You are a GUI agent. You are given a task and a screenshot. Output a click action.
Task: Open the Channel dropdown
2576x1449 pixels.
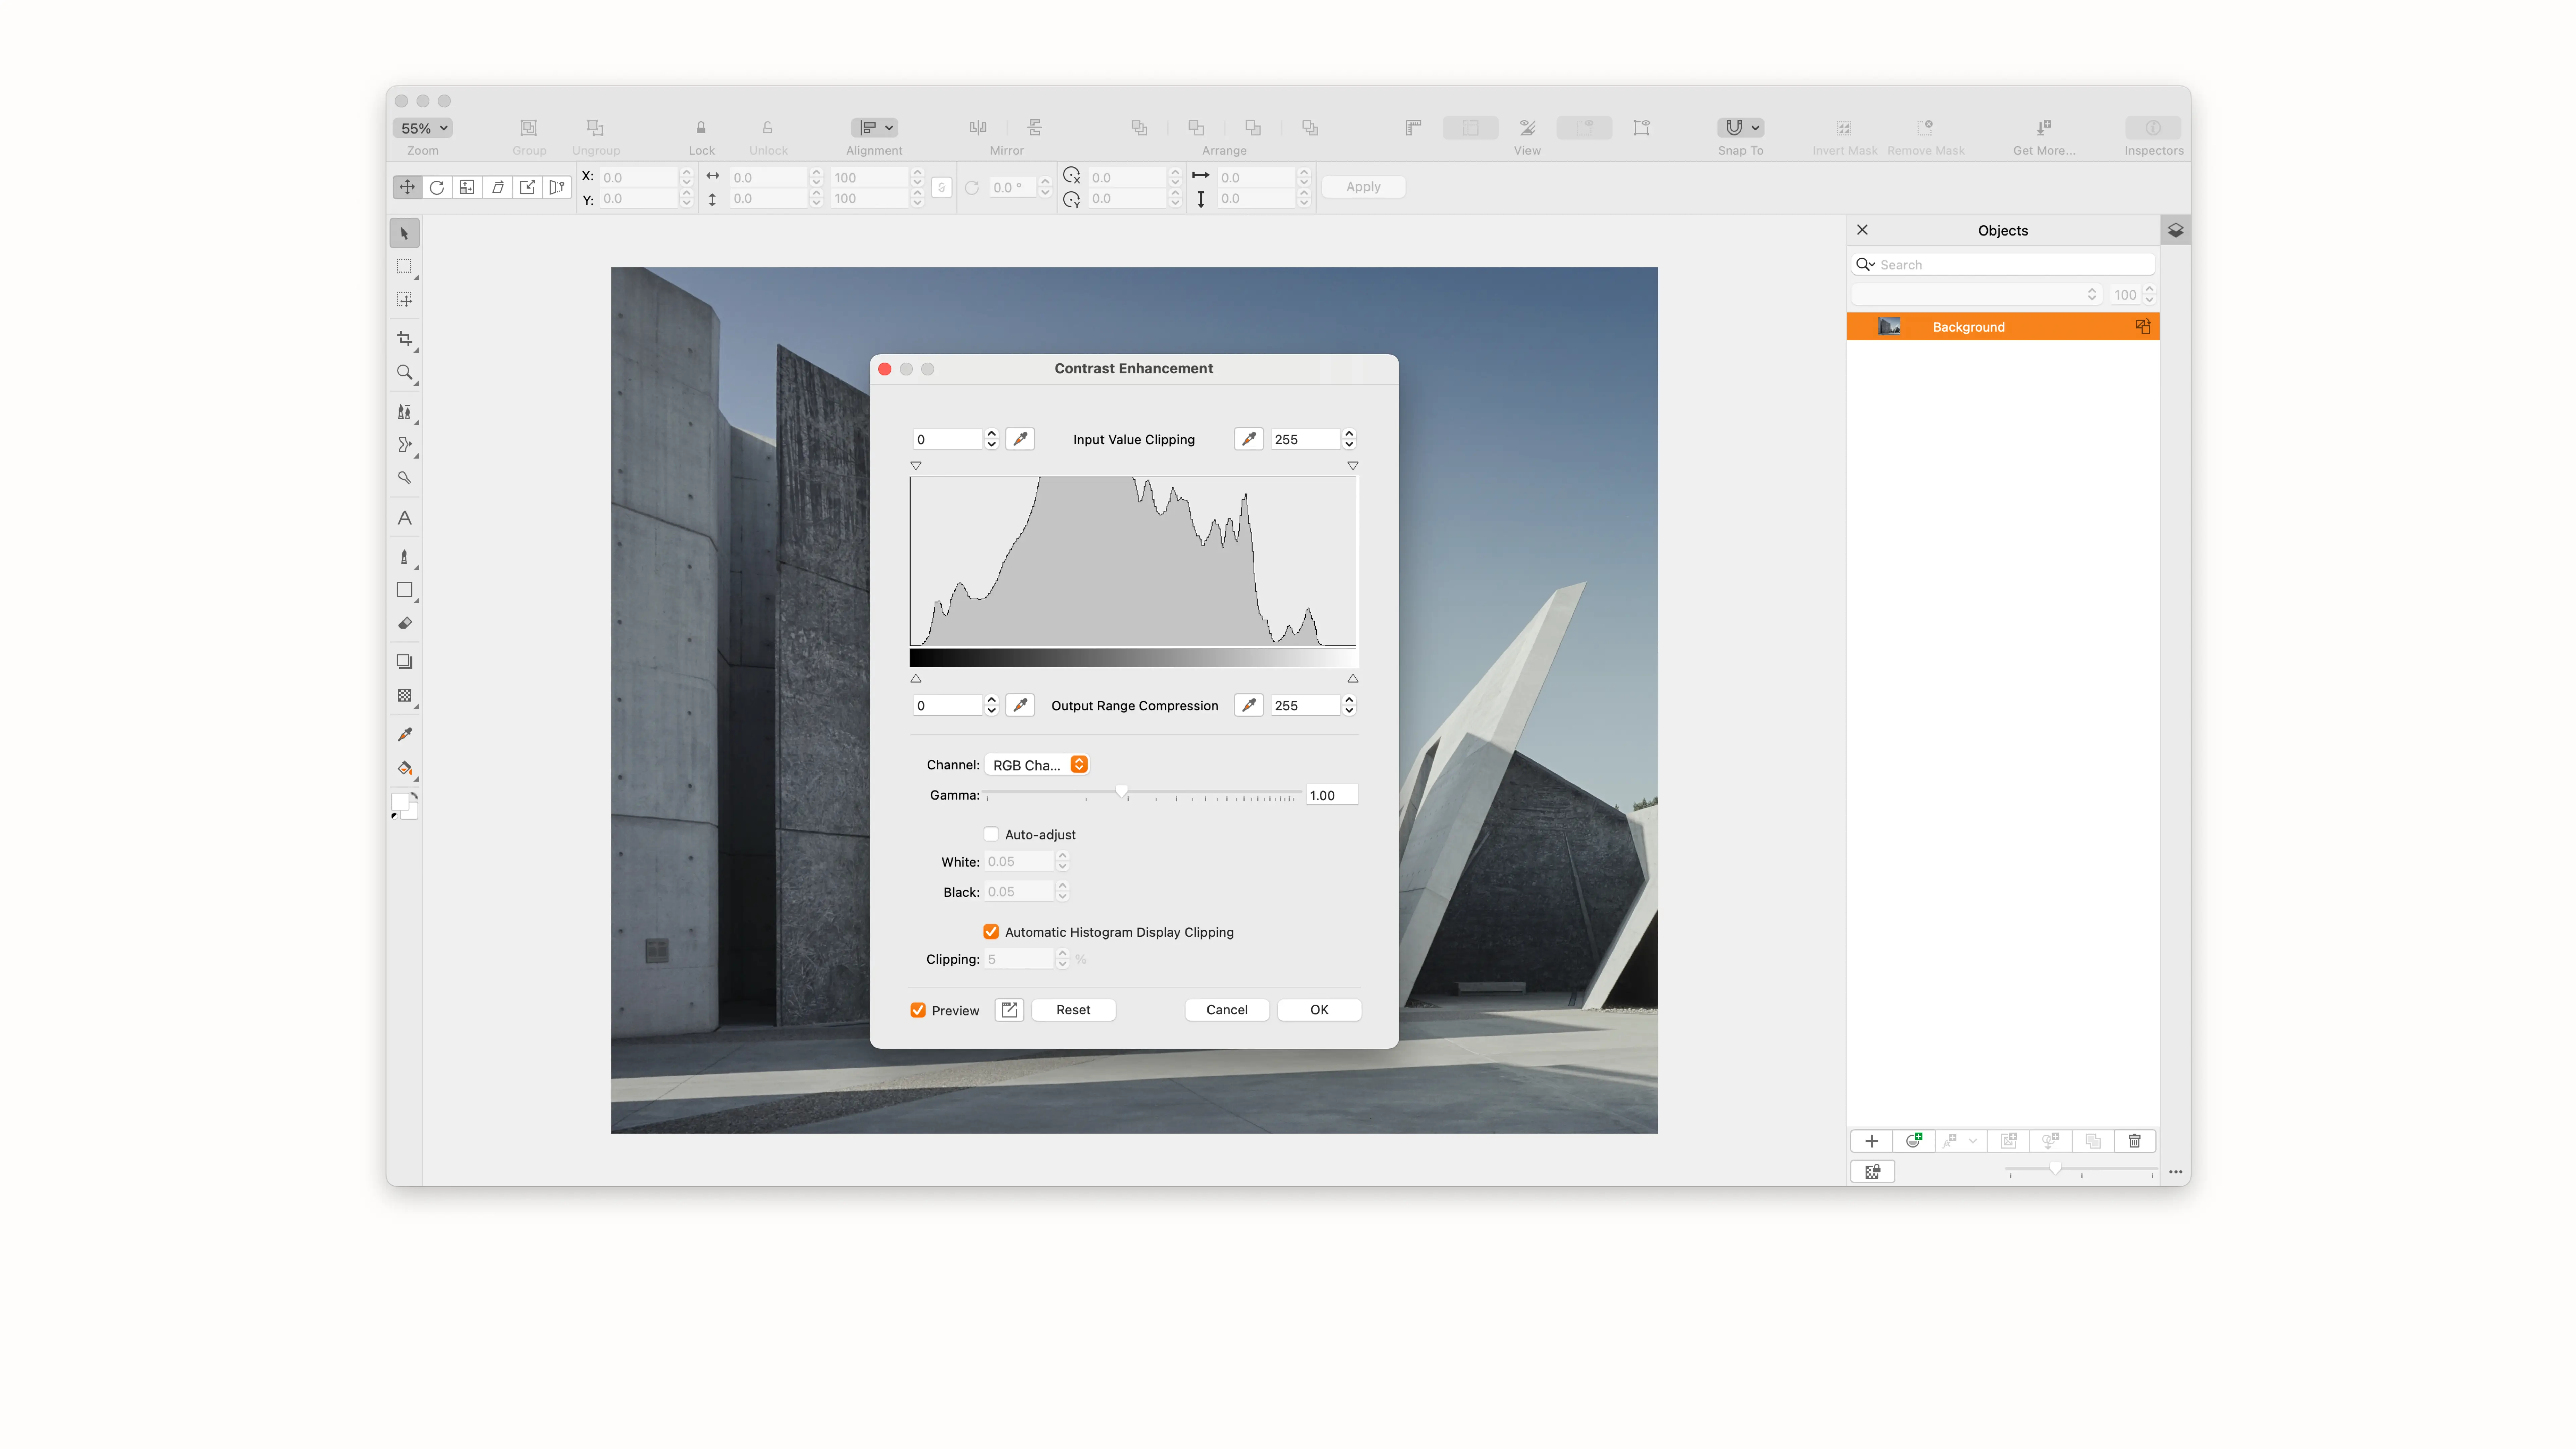point(1037,765)
